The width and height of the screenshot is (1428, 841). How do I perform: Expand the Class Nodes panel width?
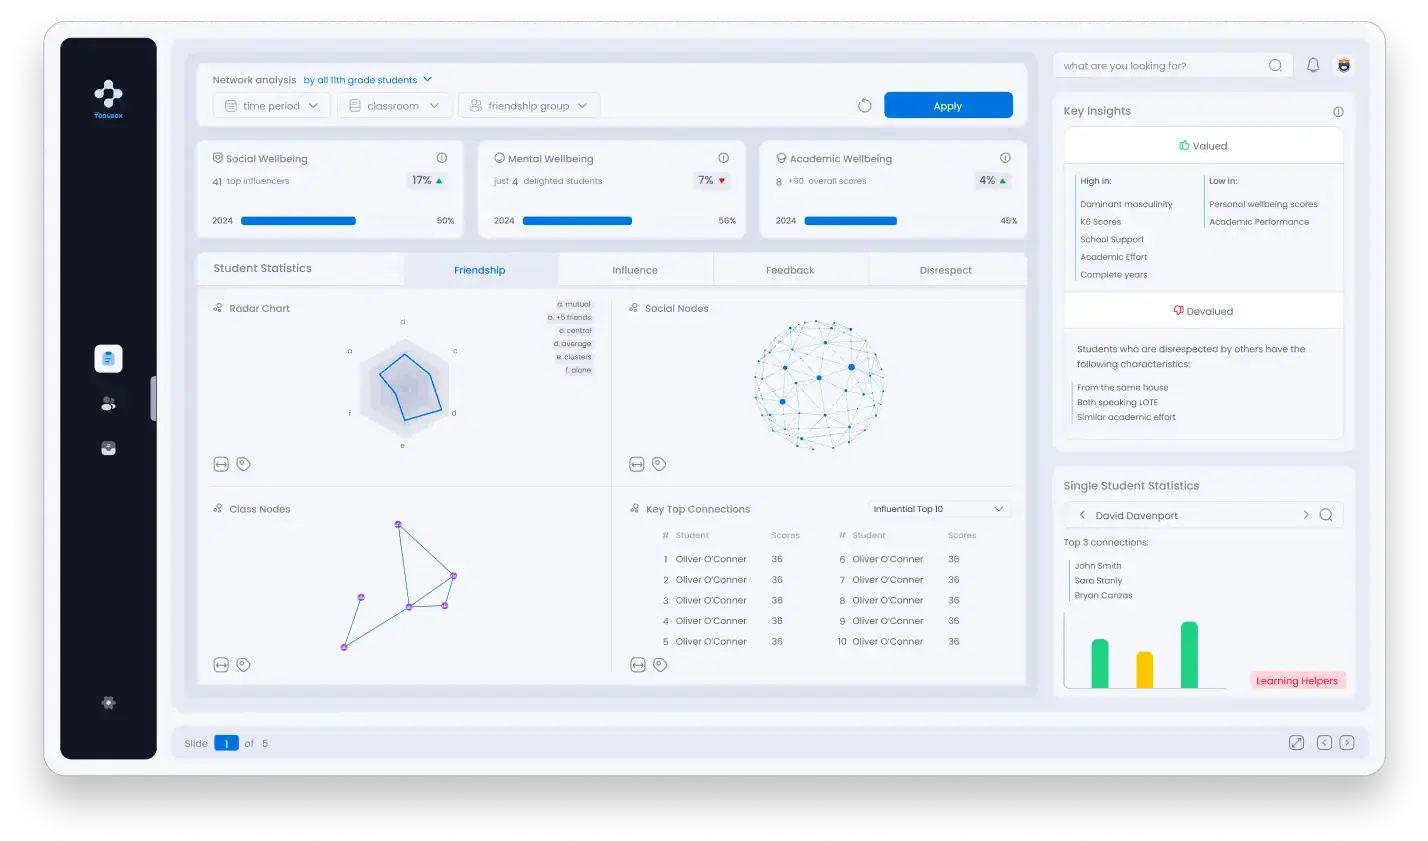pyautogui.click(x=221, y=665)
